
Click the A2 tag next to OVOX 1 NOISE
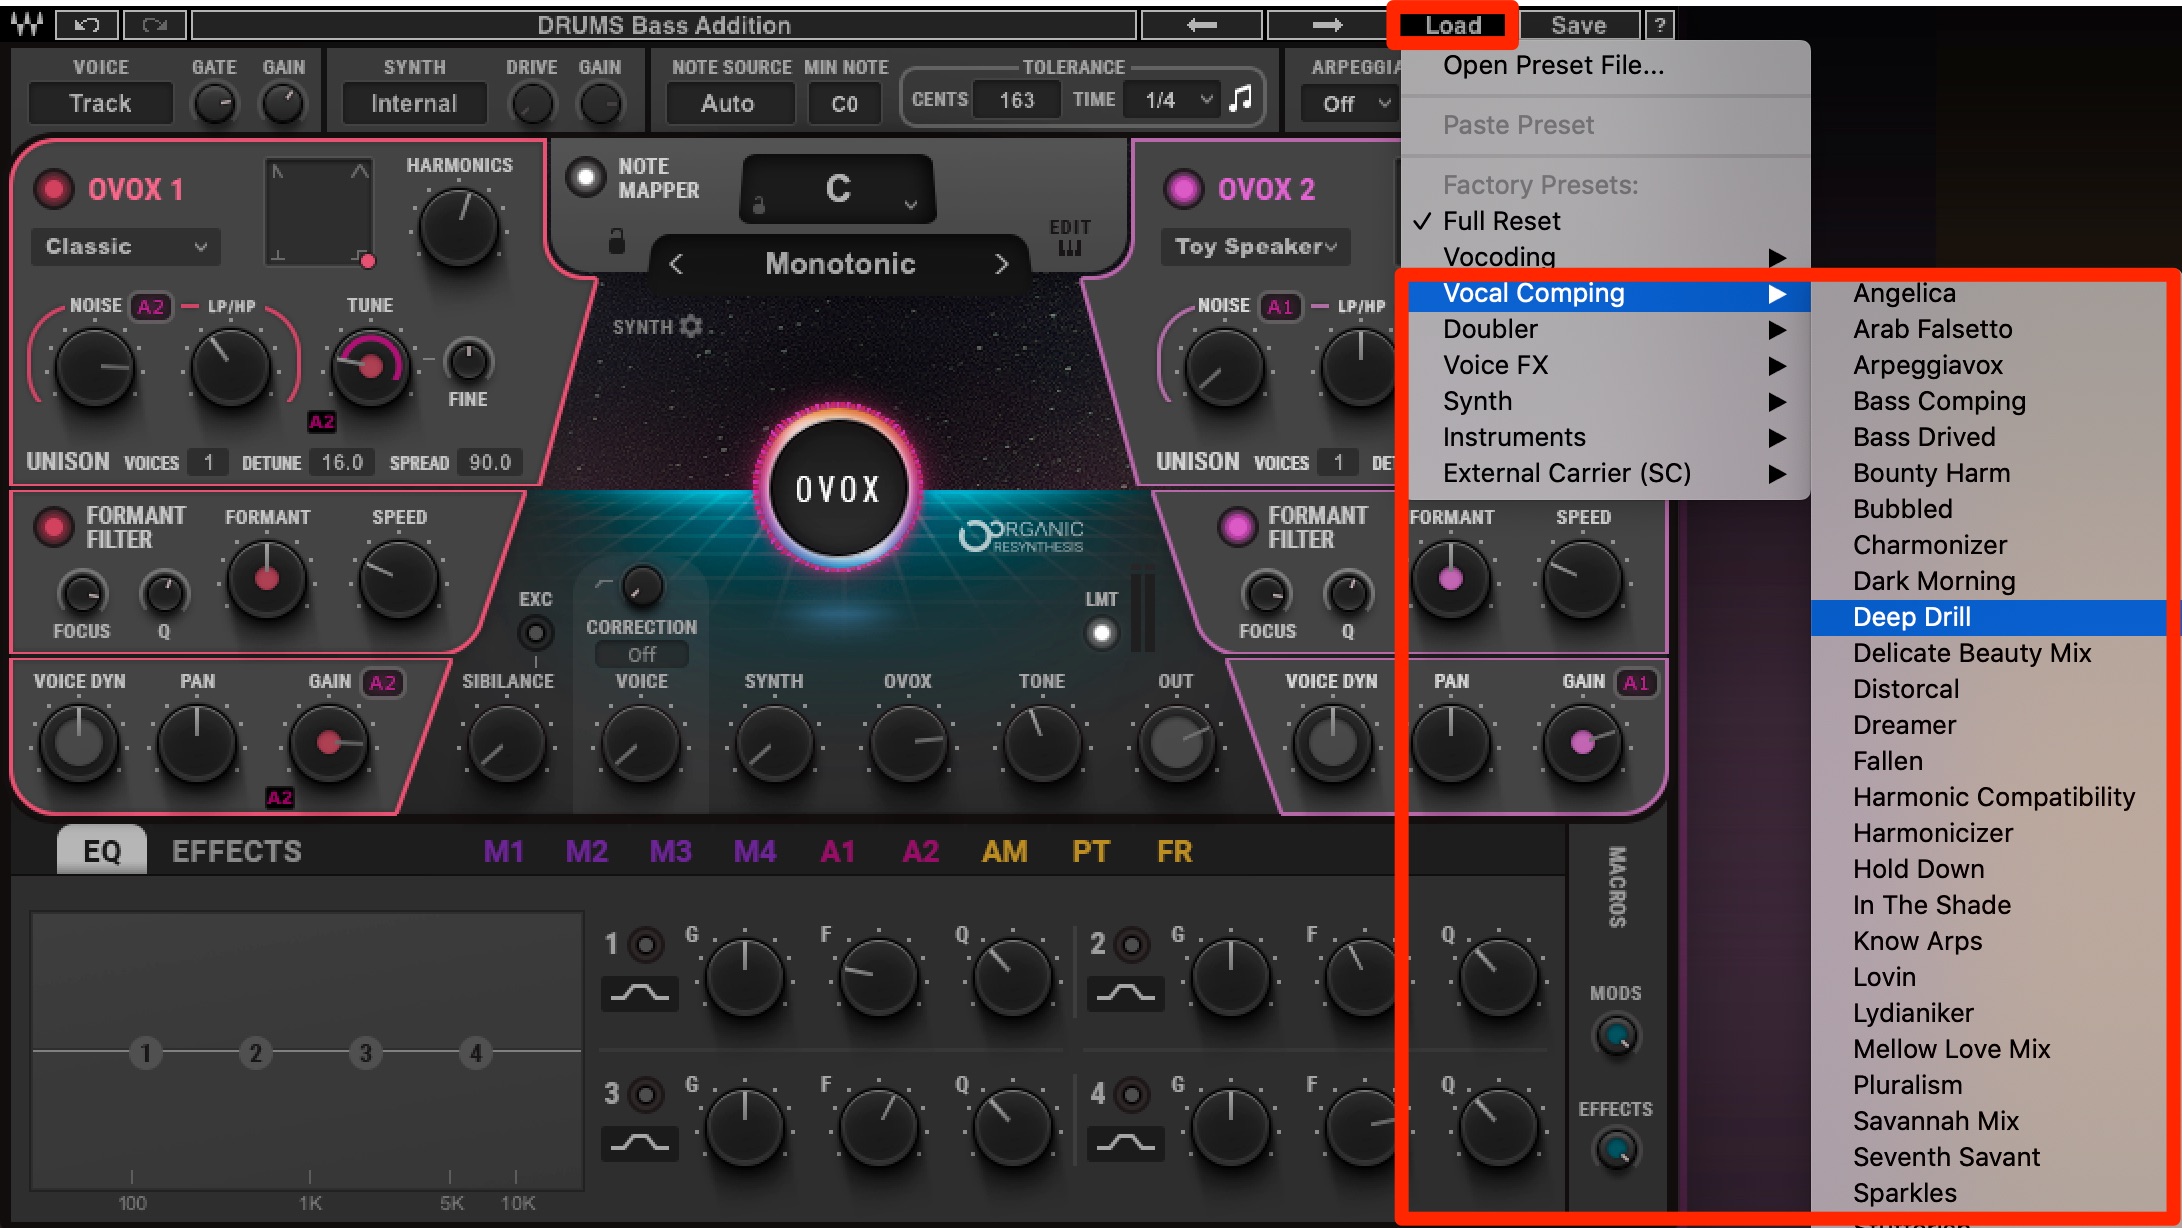(151, 307)
